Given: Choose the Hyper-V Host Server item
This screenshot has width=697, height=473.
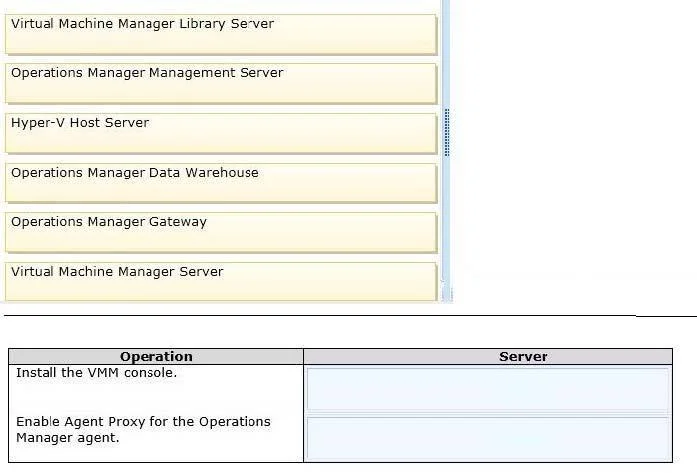Looking at the screenshot, I should point(221,133).
